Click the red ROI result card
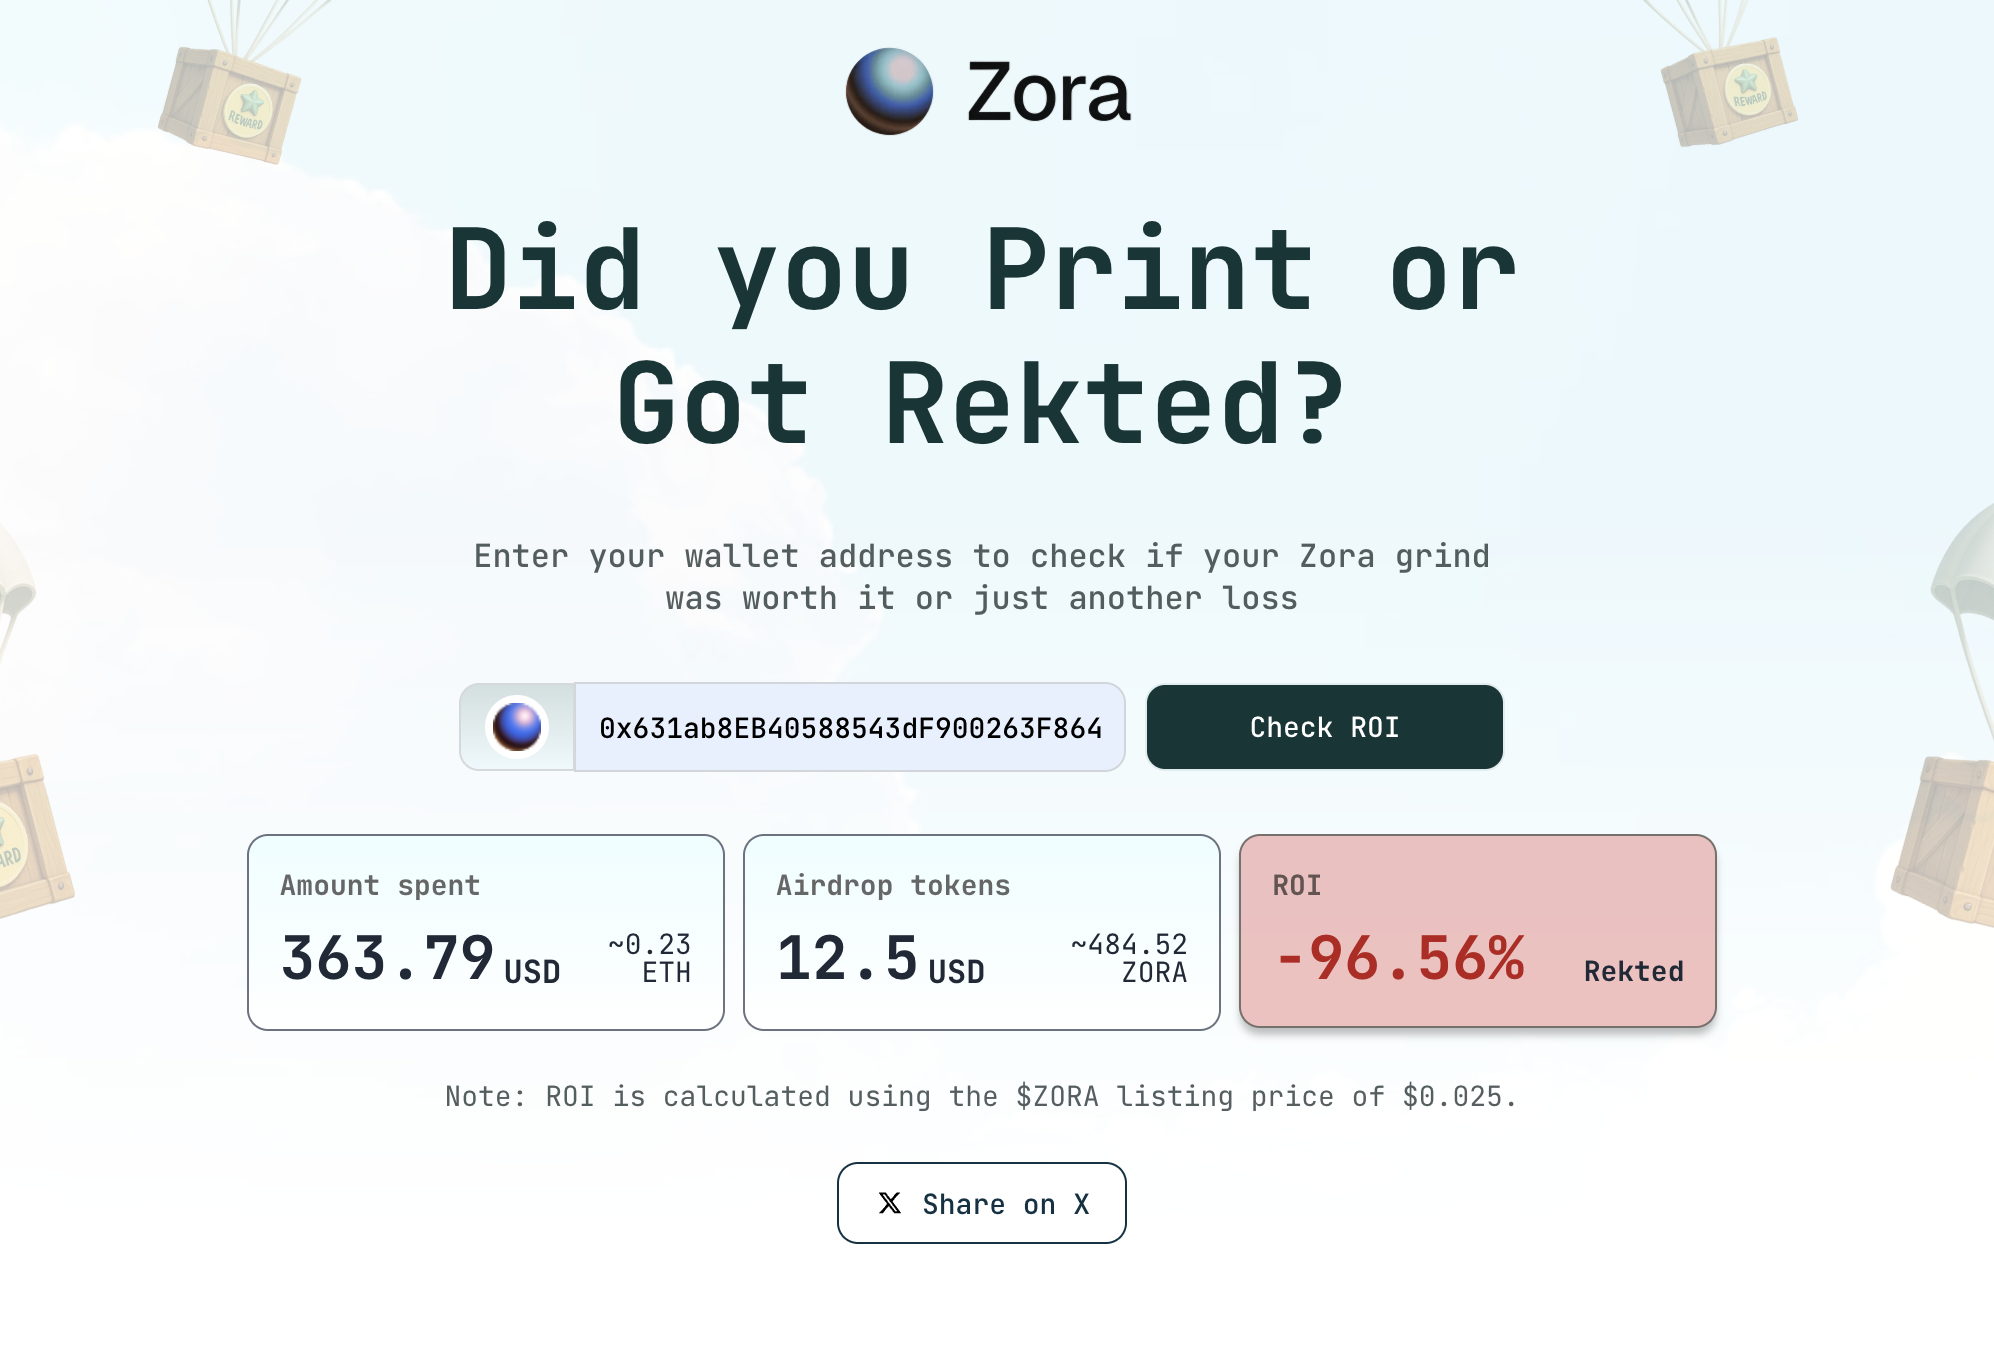The height and width of the screenshot is (1350, 1994). point(1477,931)
